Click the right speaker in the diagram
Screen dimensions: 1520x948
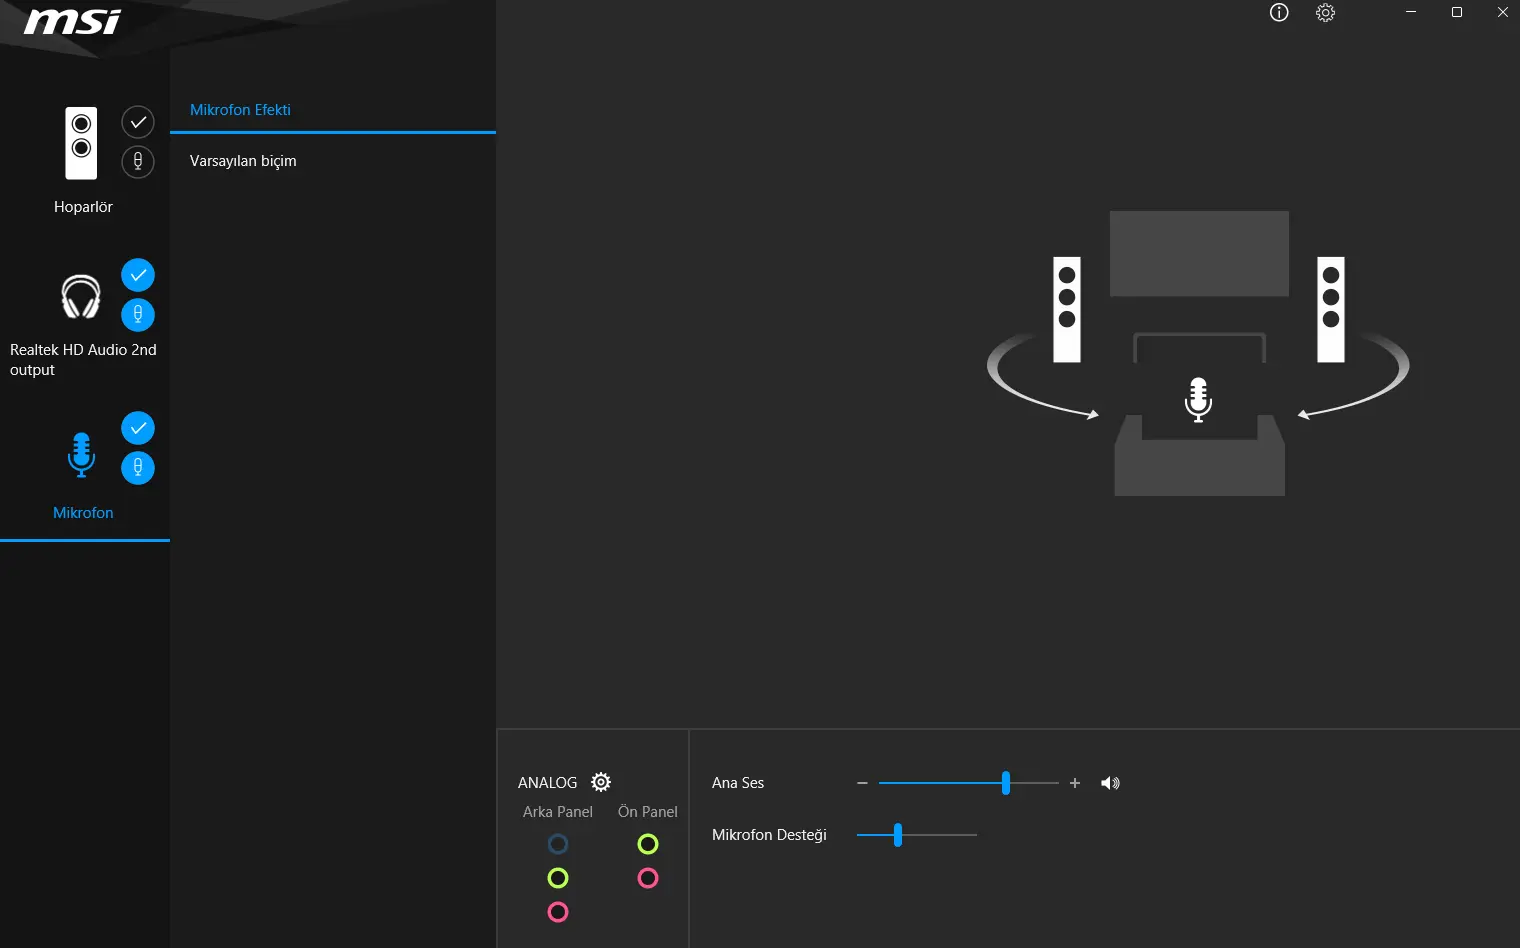pyautogui.click(x=1331, y=309)
